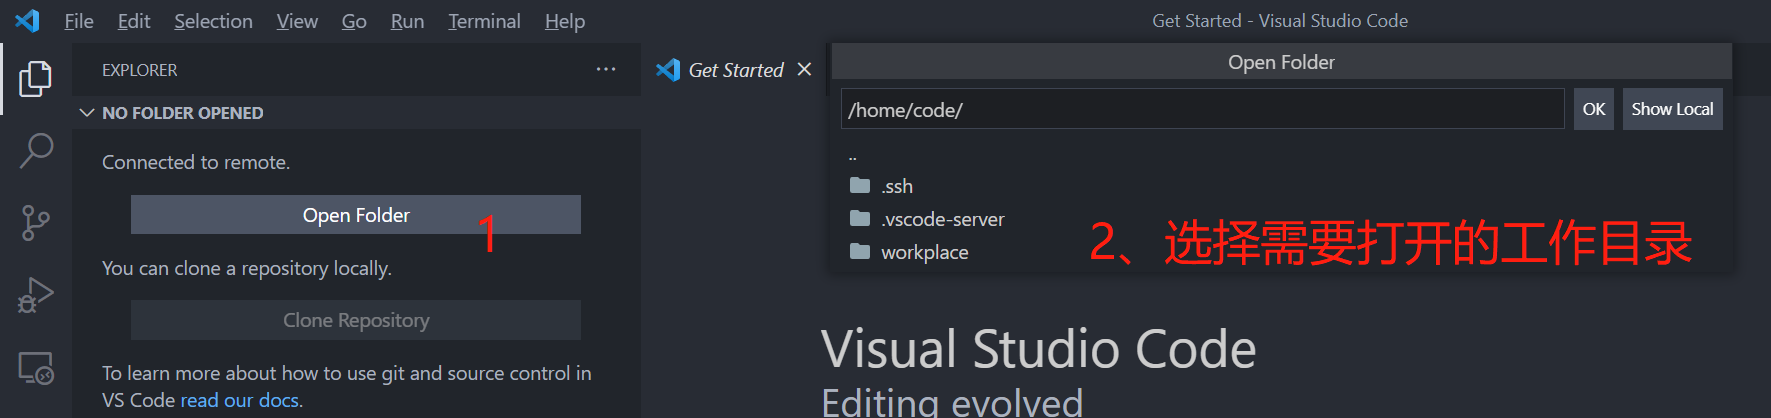The width and height of the screenshot is (1771, 418).
Task: Open the Edit menu
Action: click(134, 21)
